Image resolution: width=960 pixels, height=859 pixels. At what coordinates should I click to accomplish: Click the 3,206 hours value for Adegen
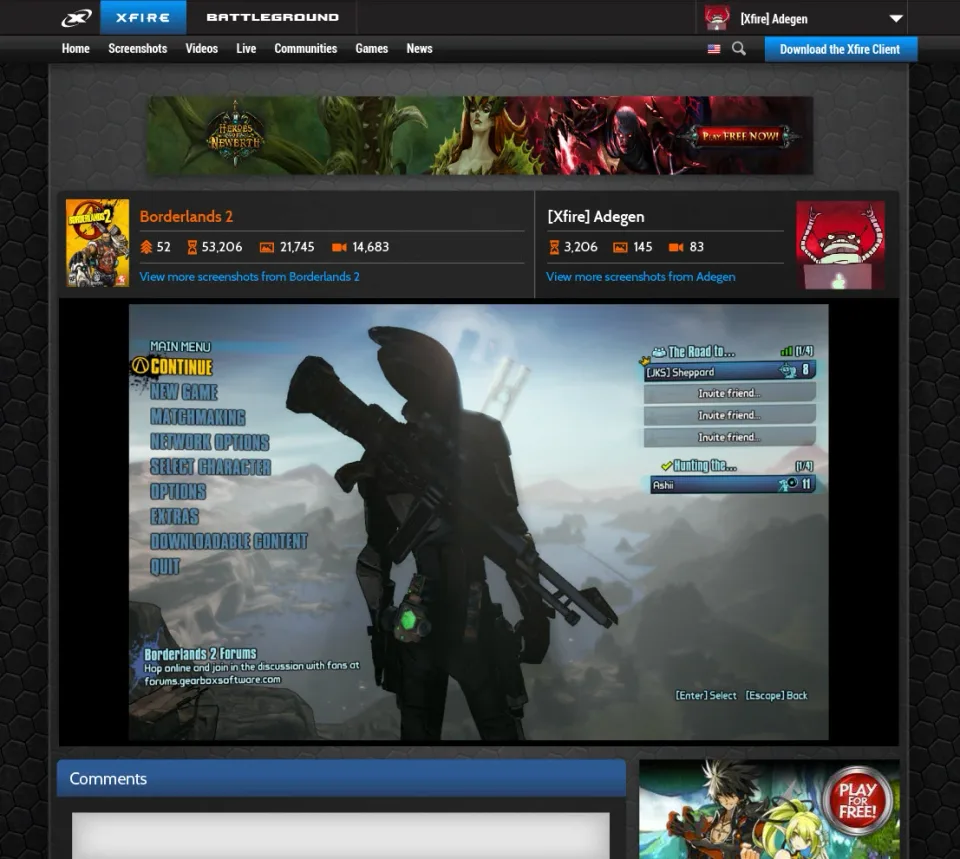pos(580,247)
